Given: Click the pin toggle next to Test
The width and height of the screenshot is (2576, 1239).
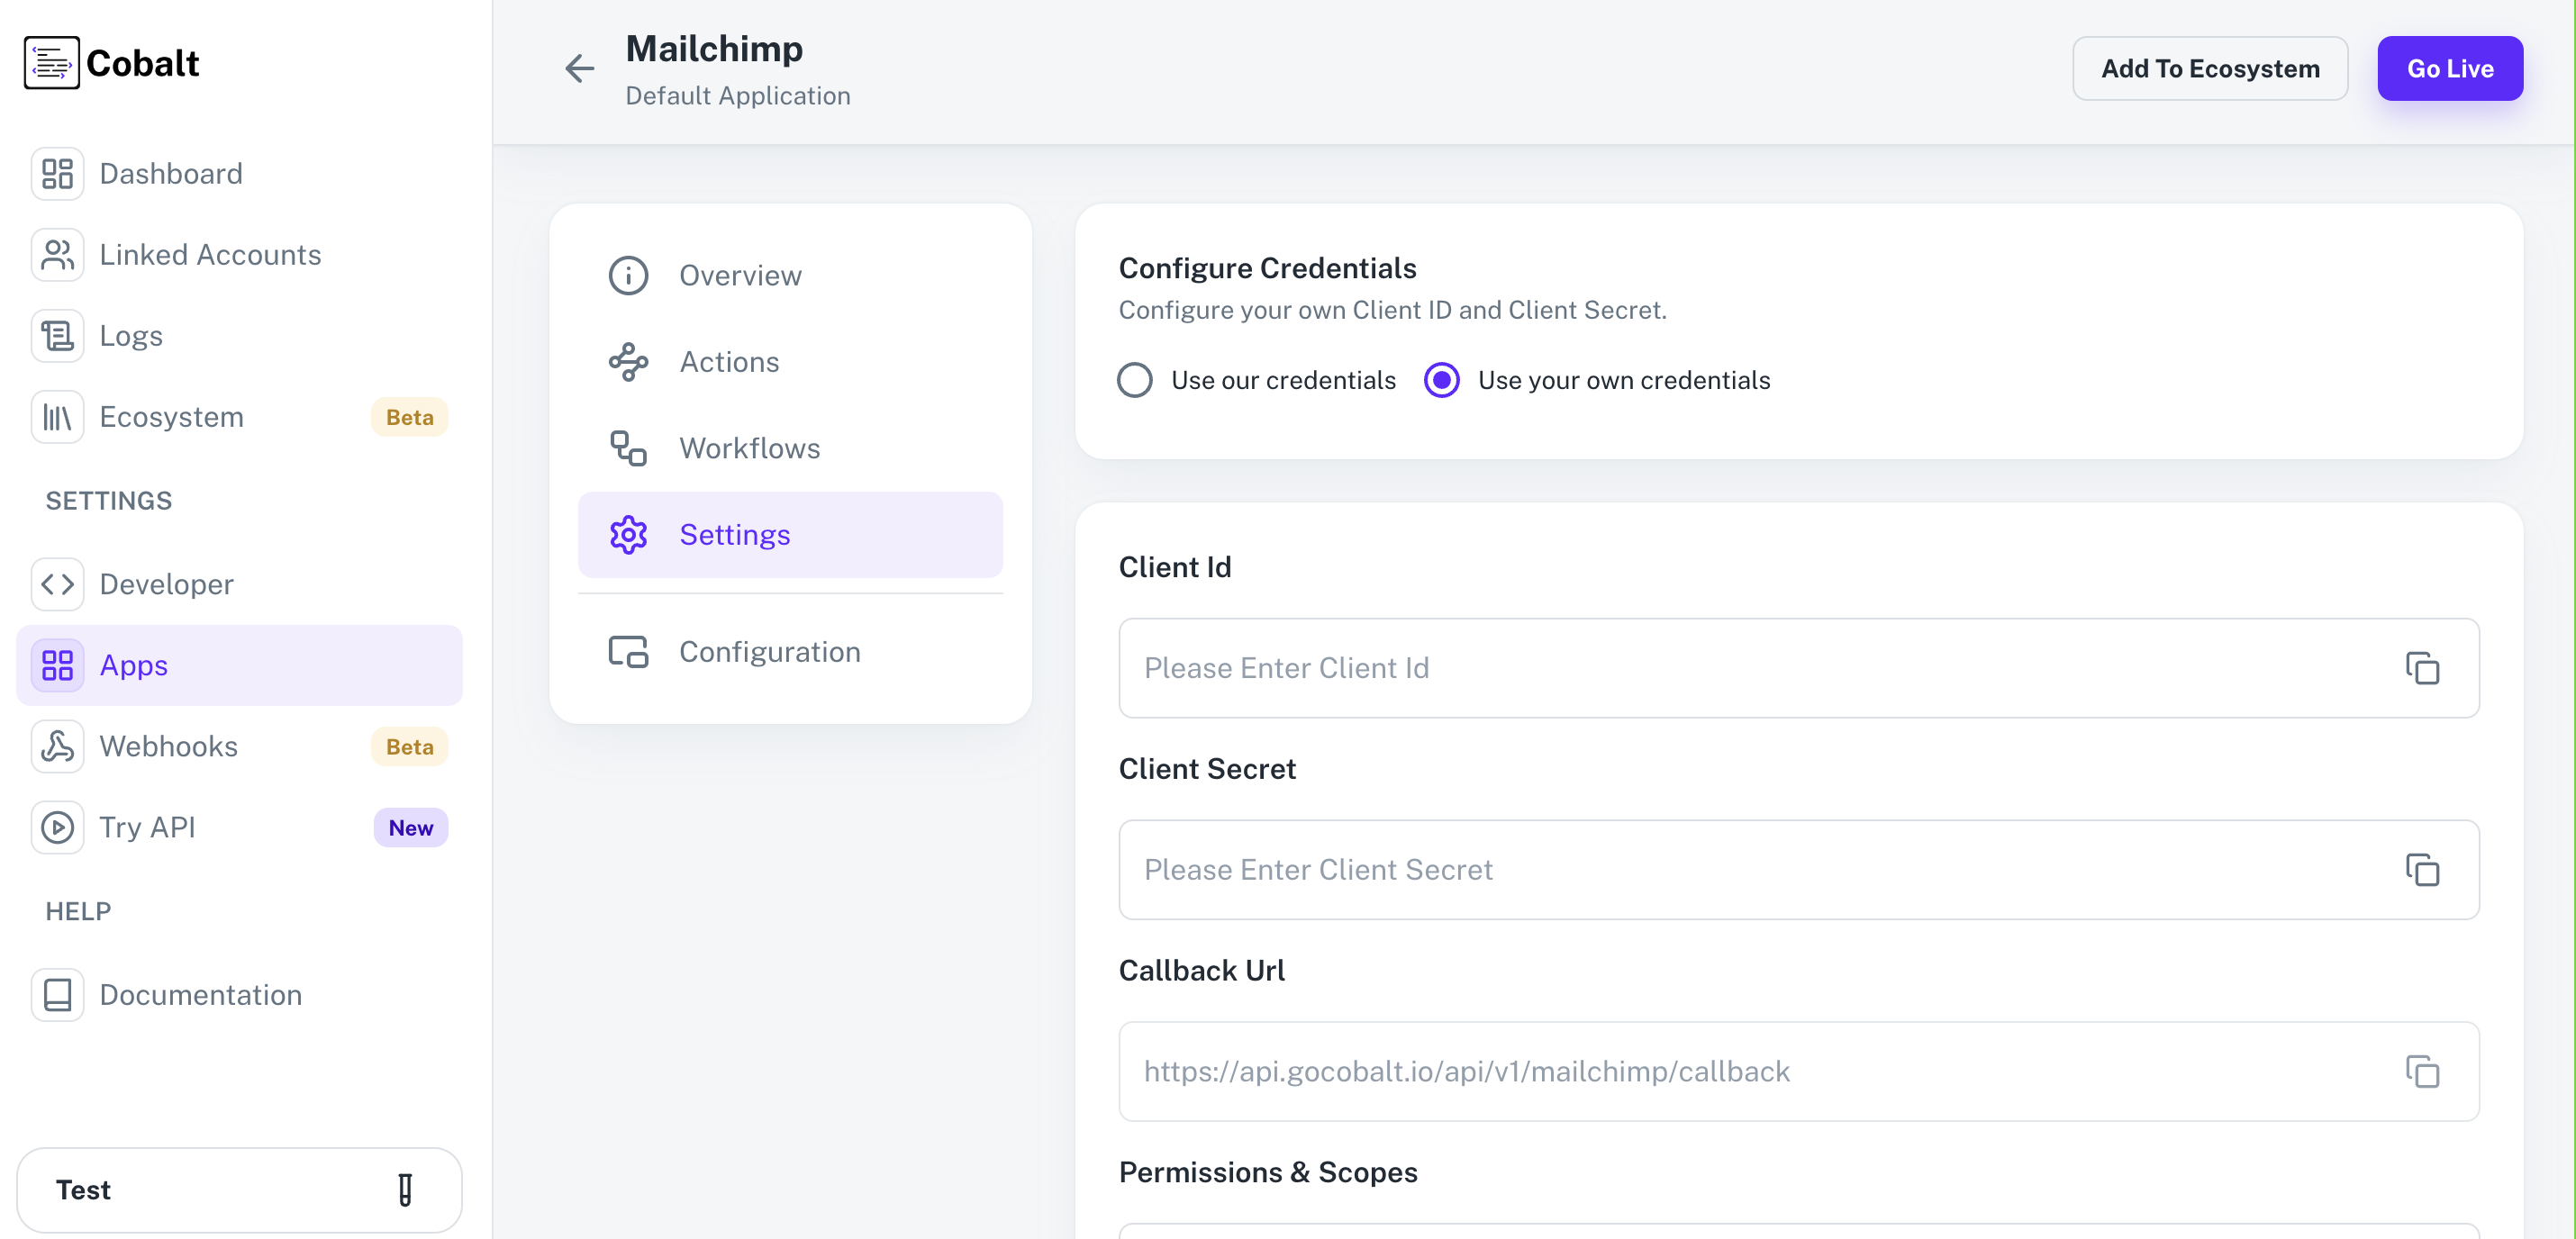Looking at the screenshot, I should pyautogui.click(x=404, y=1190).
